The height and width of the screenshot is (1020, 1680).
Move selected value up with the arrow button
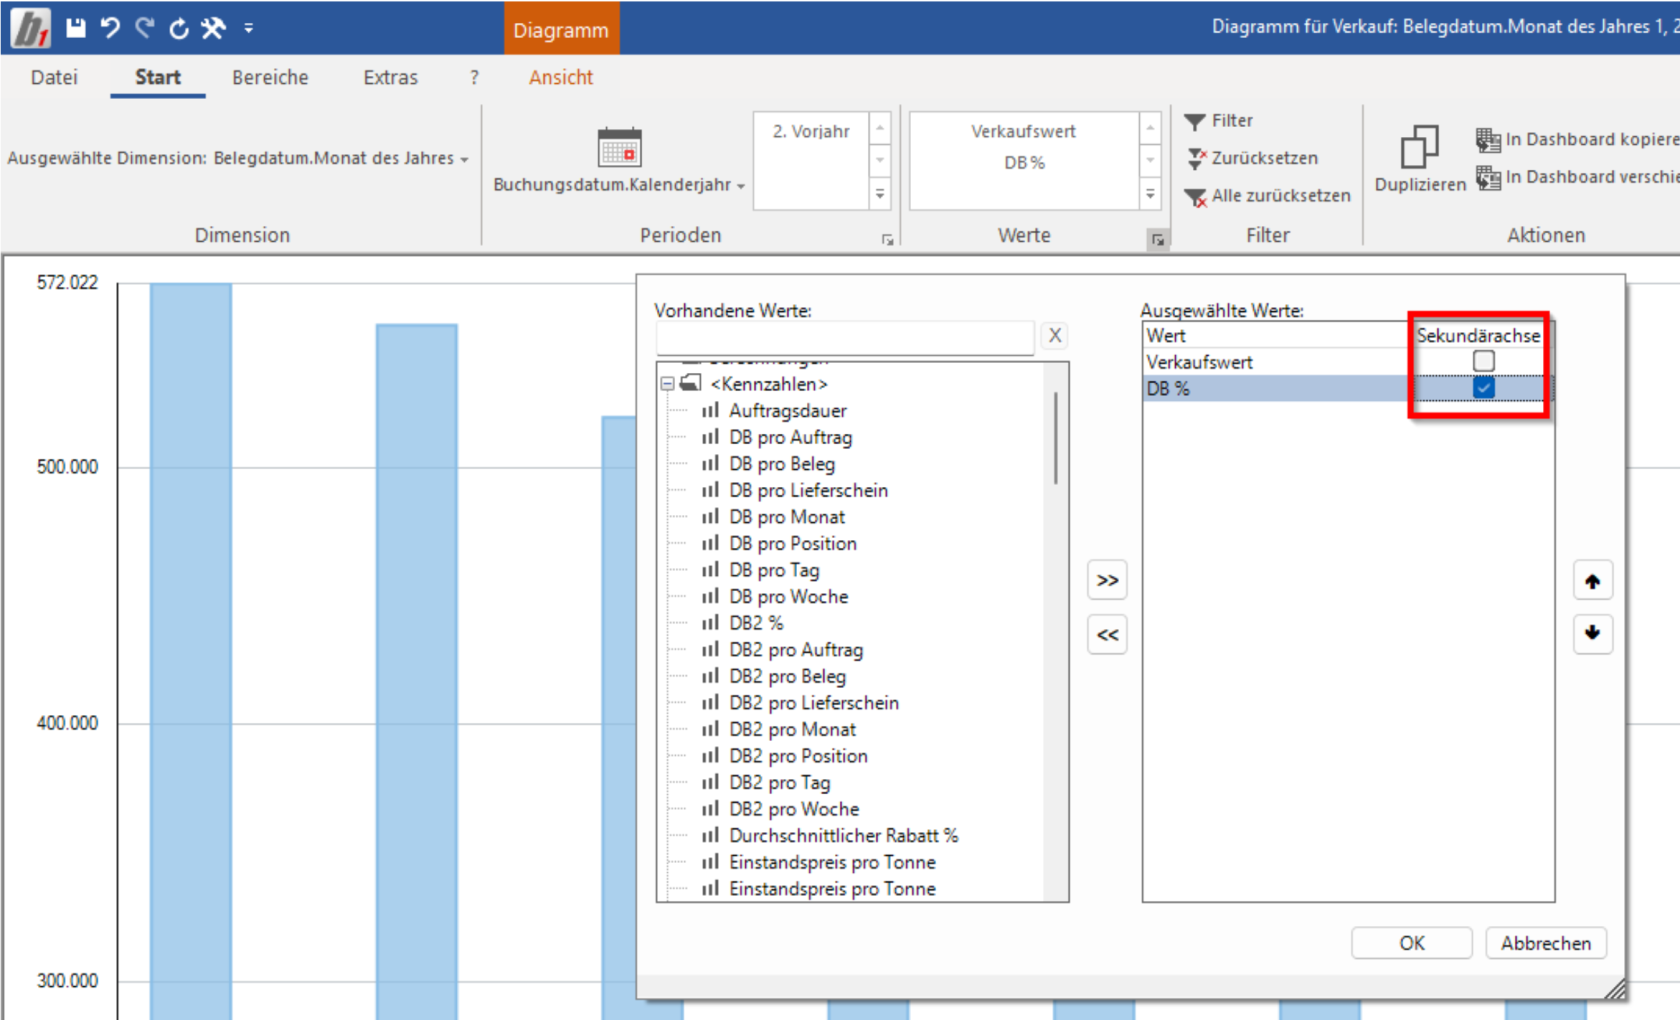coord(1592,581)
